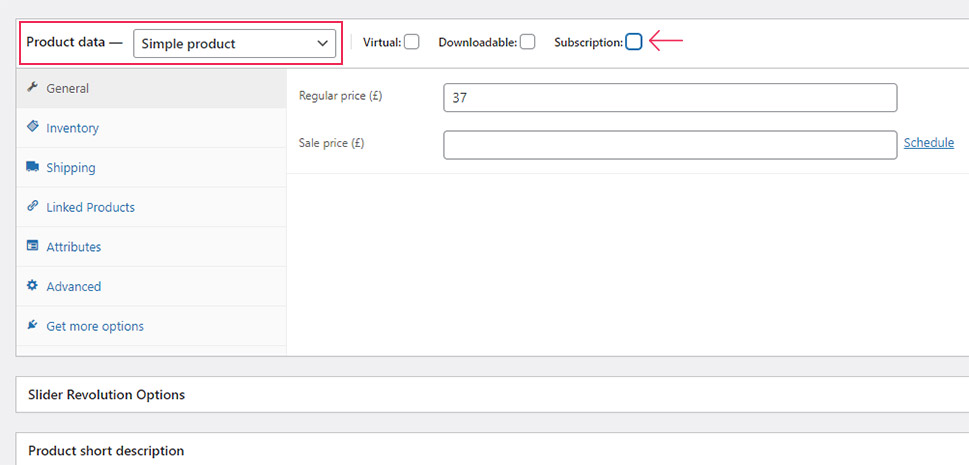Open the Get more options tab
Image resolution: width=969 pixels, height=465 pixels.
151,326
